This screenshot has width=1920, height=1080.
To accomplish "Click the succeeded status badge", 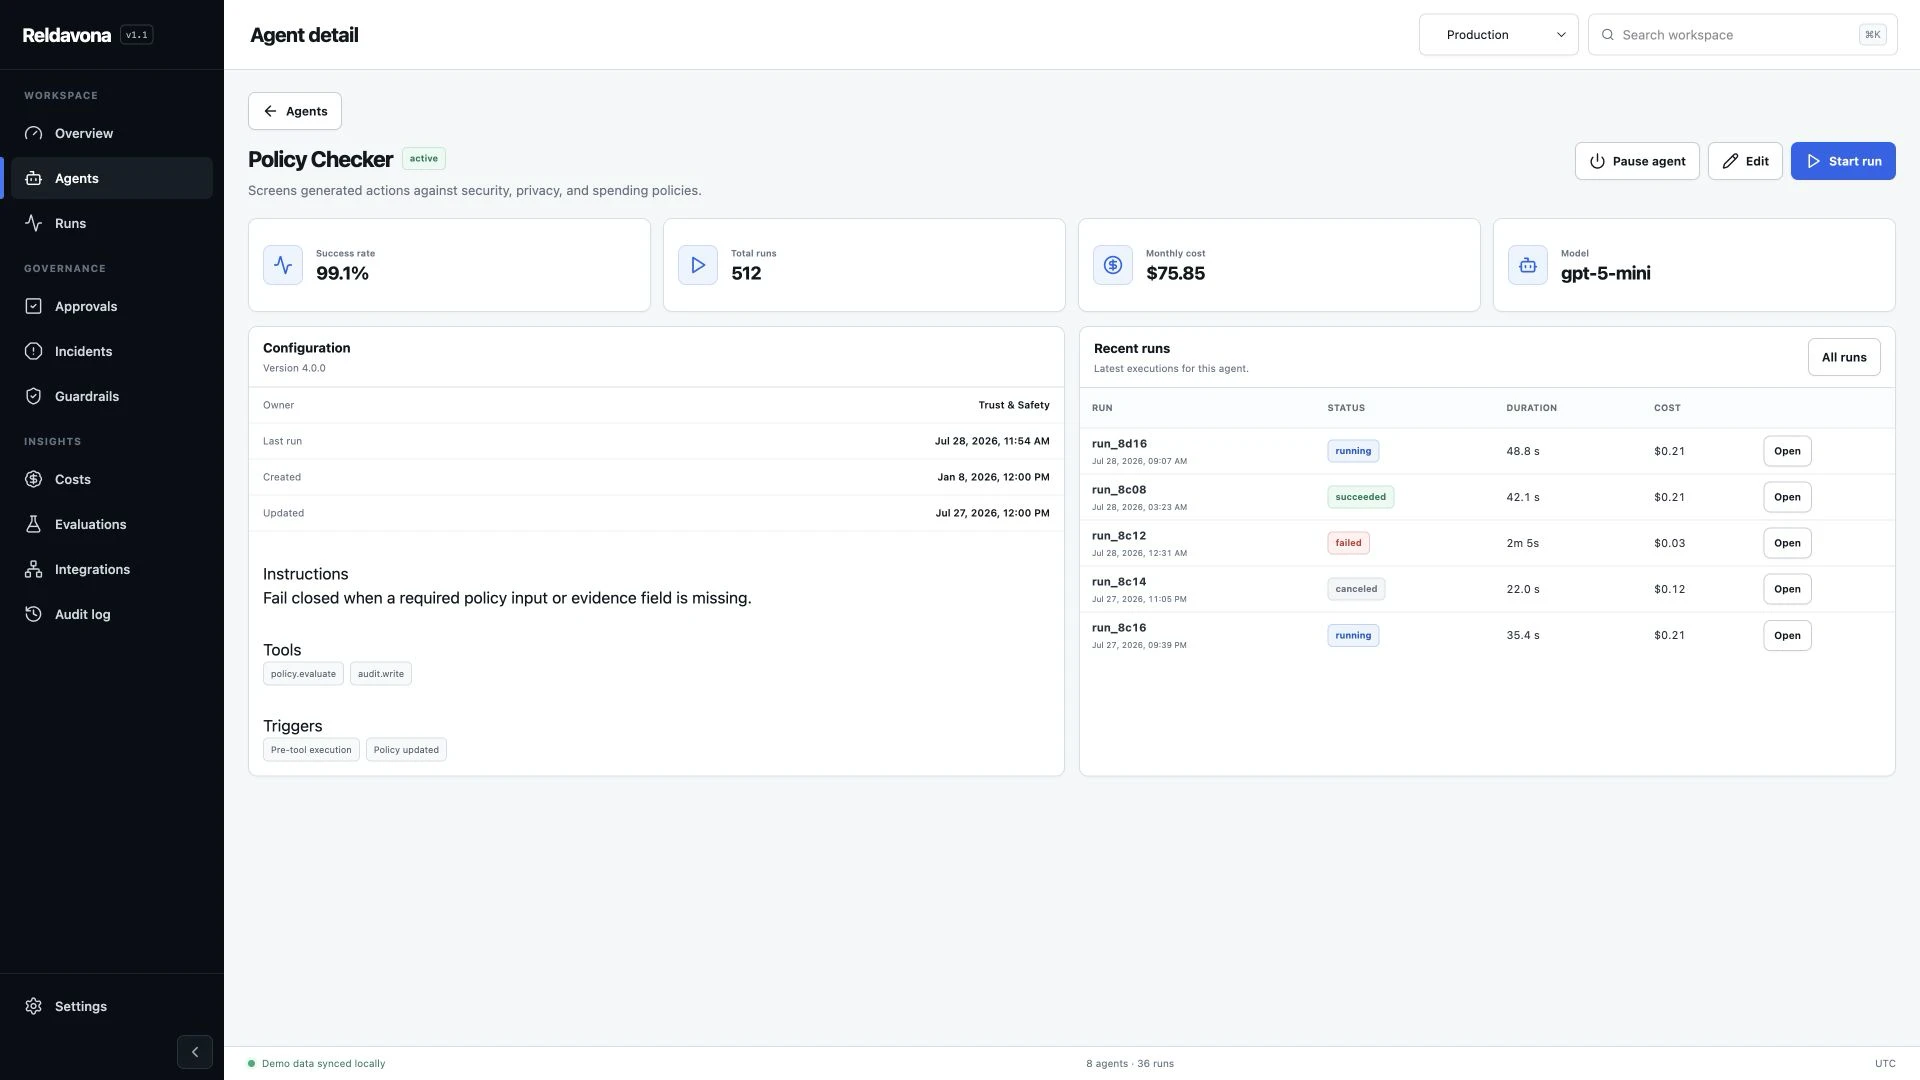I will 1361,497.
